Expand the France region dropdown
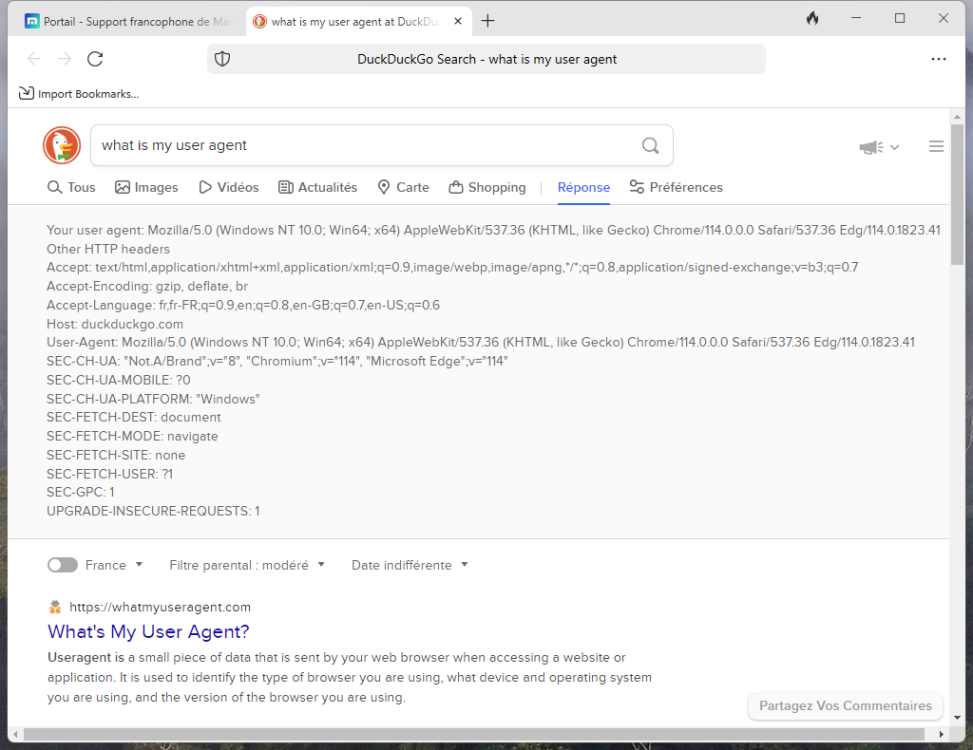The height and width of the screenshot is (750, 973). tap(114, 565)
